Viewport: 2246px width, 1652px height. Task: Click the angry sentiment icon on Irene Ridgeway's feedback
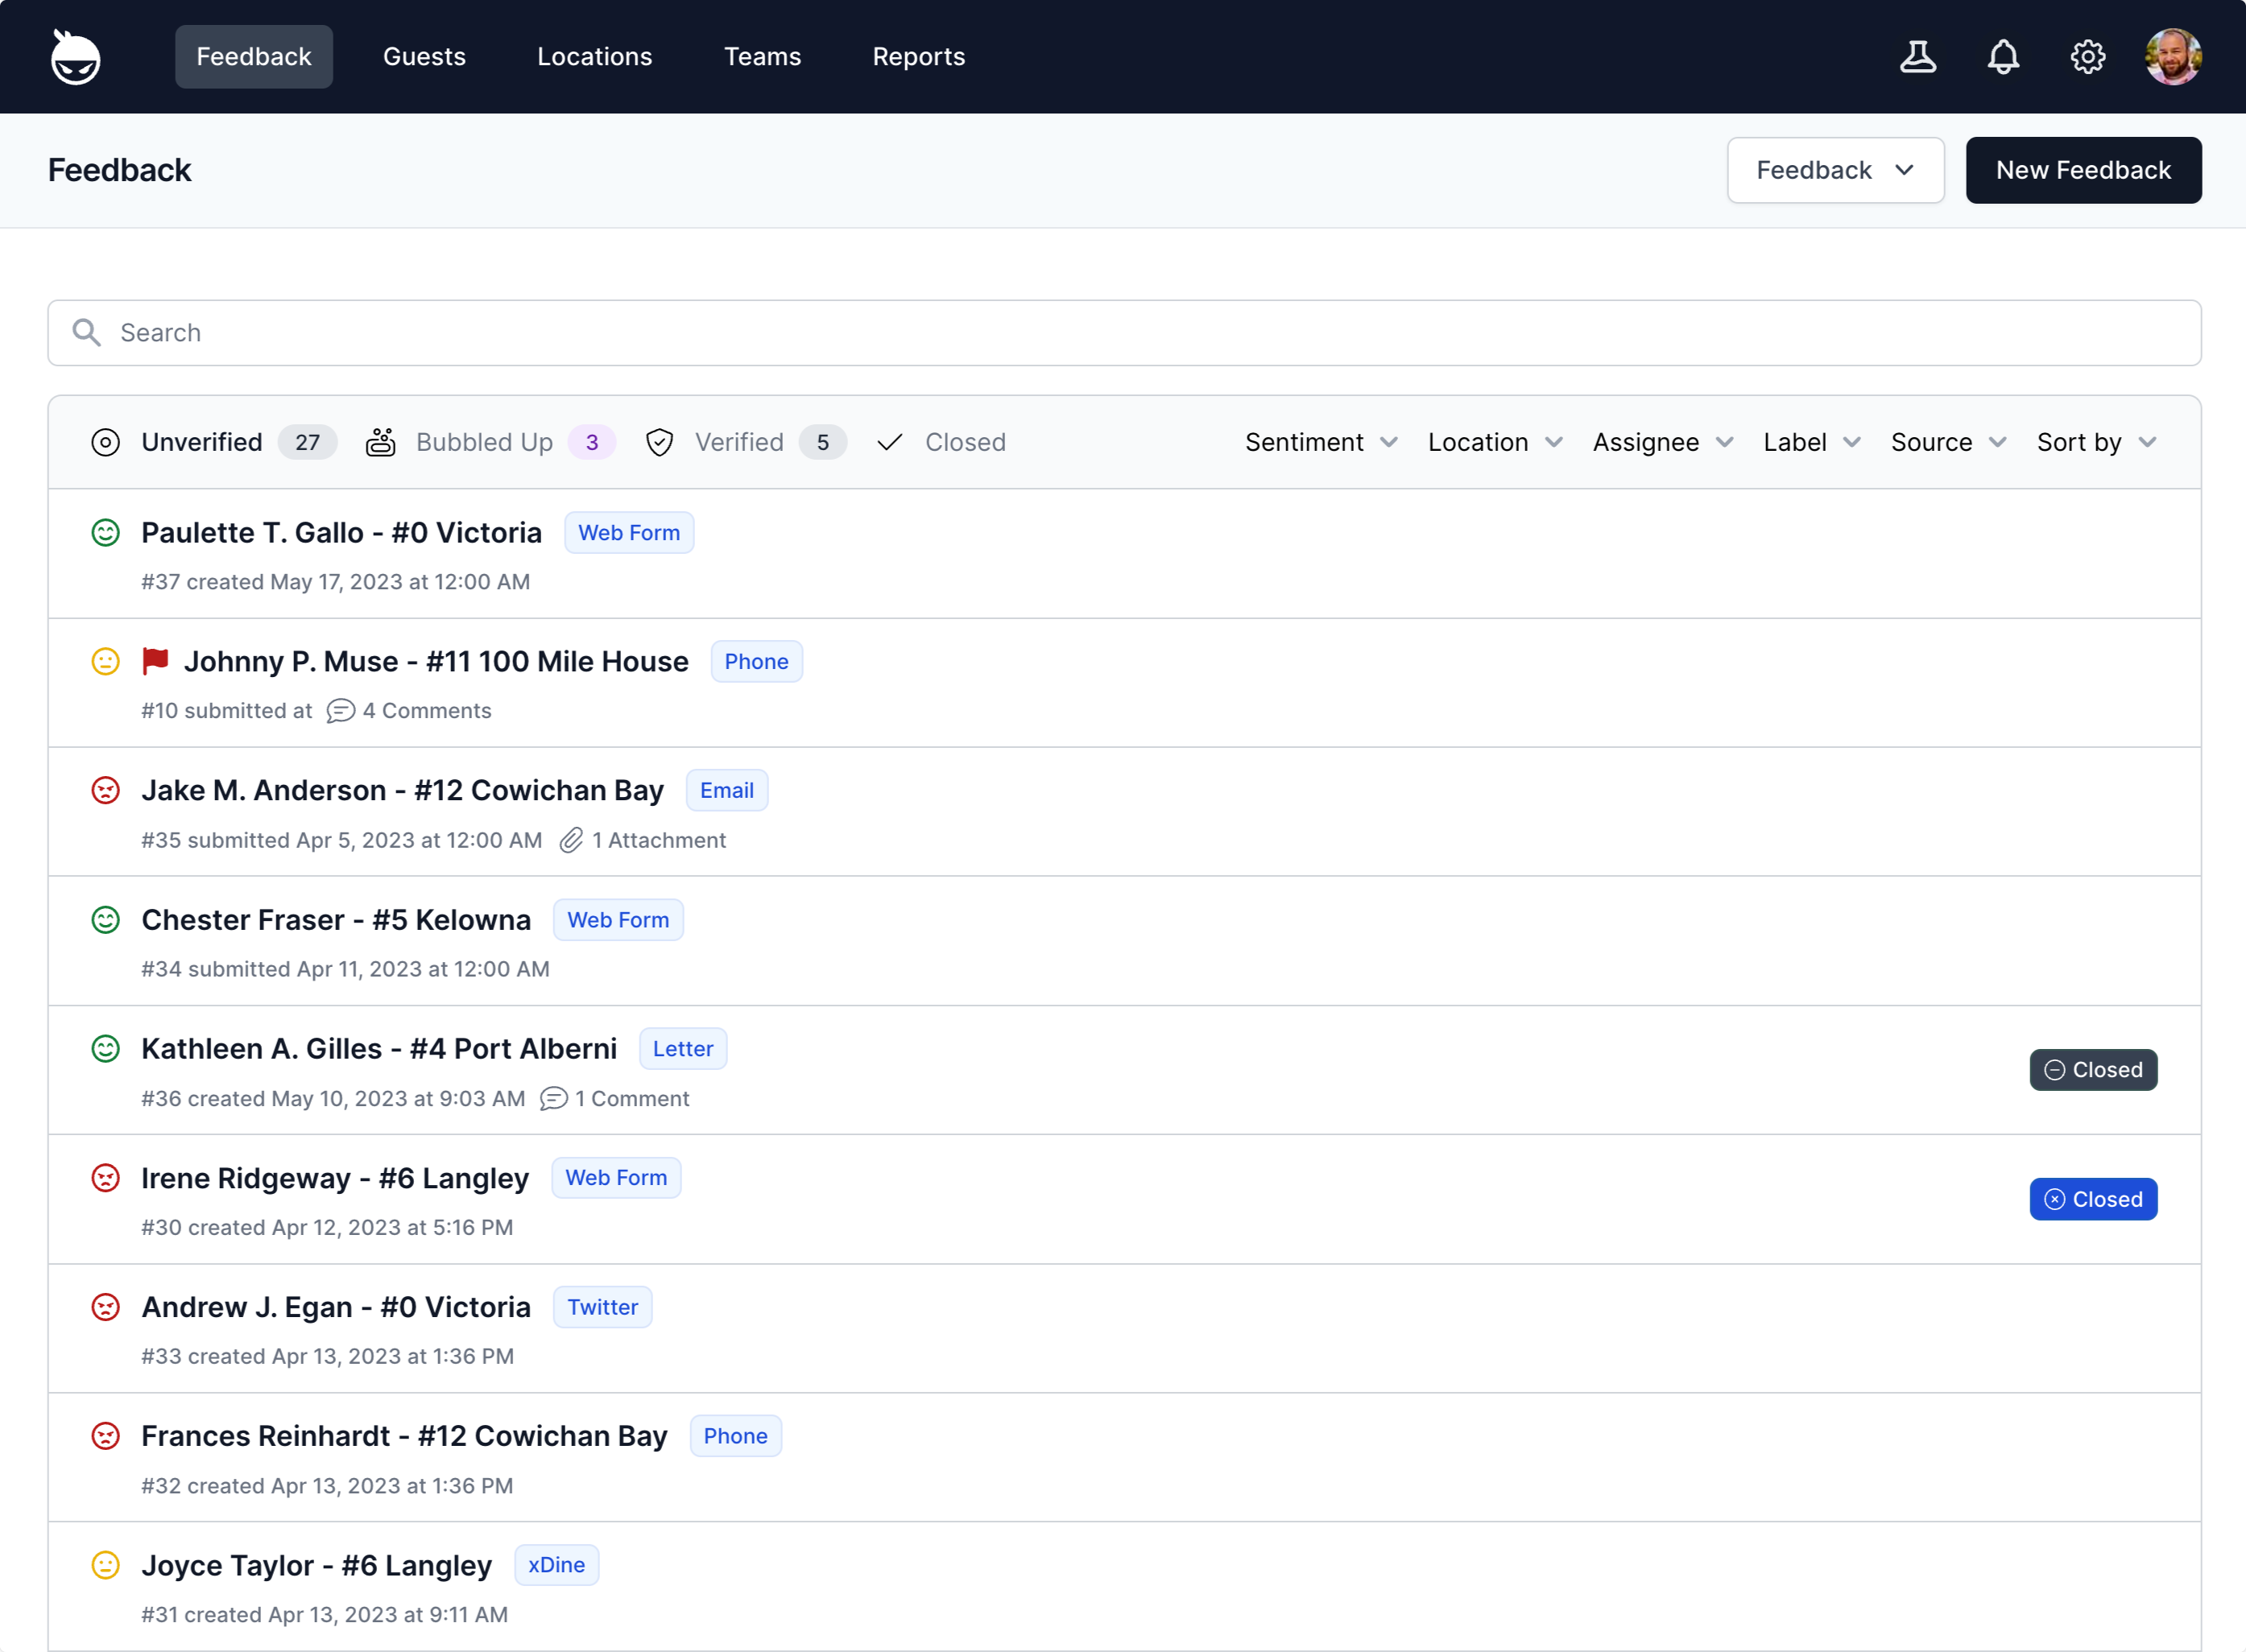coord(106,1178)
